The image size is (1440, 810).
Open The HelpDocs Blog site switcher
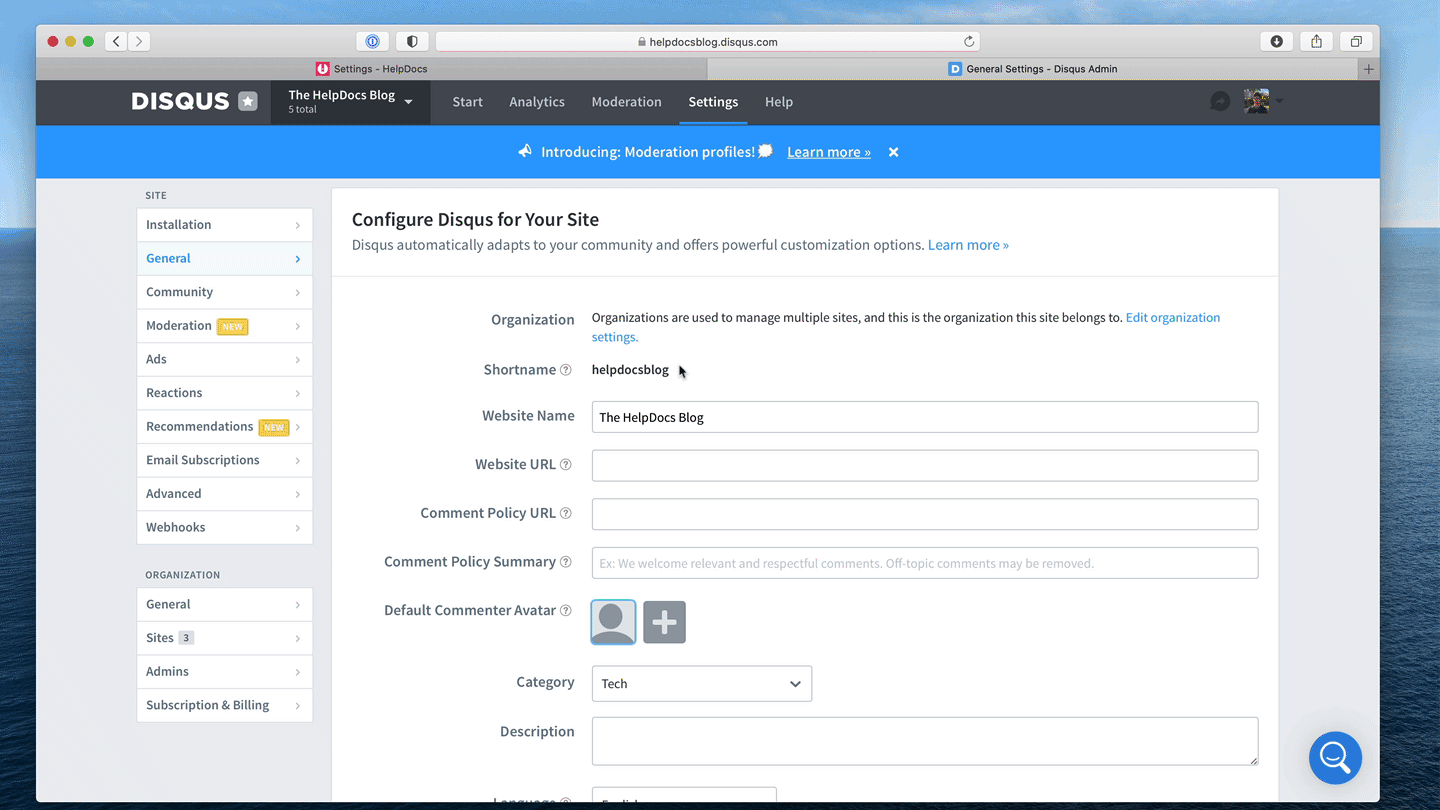[x=350, y=102]
